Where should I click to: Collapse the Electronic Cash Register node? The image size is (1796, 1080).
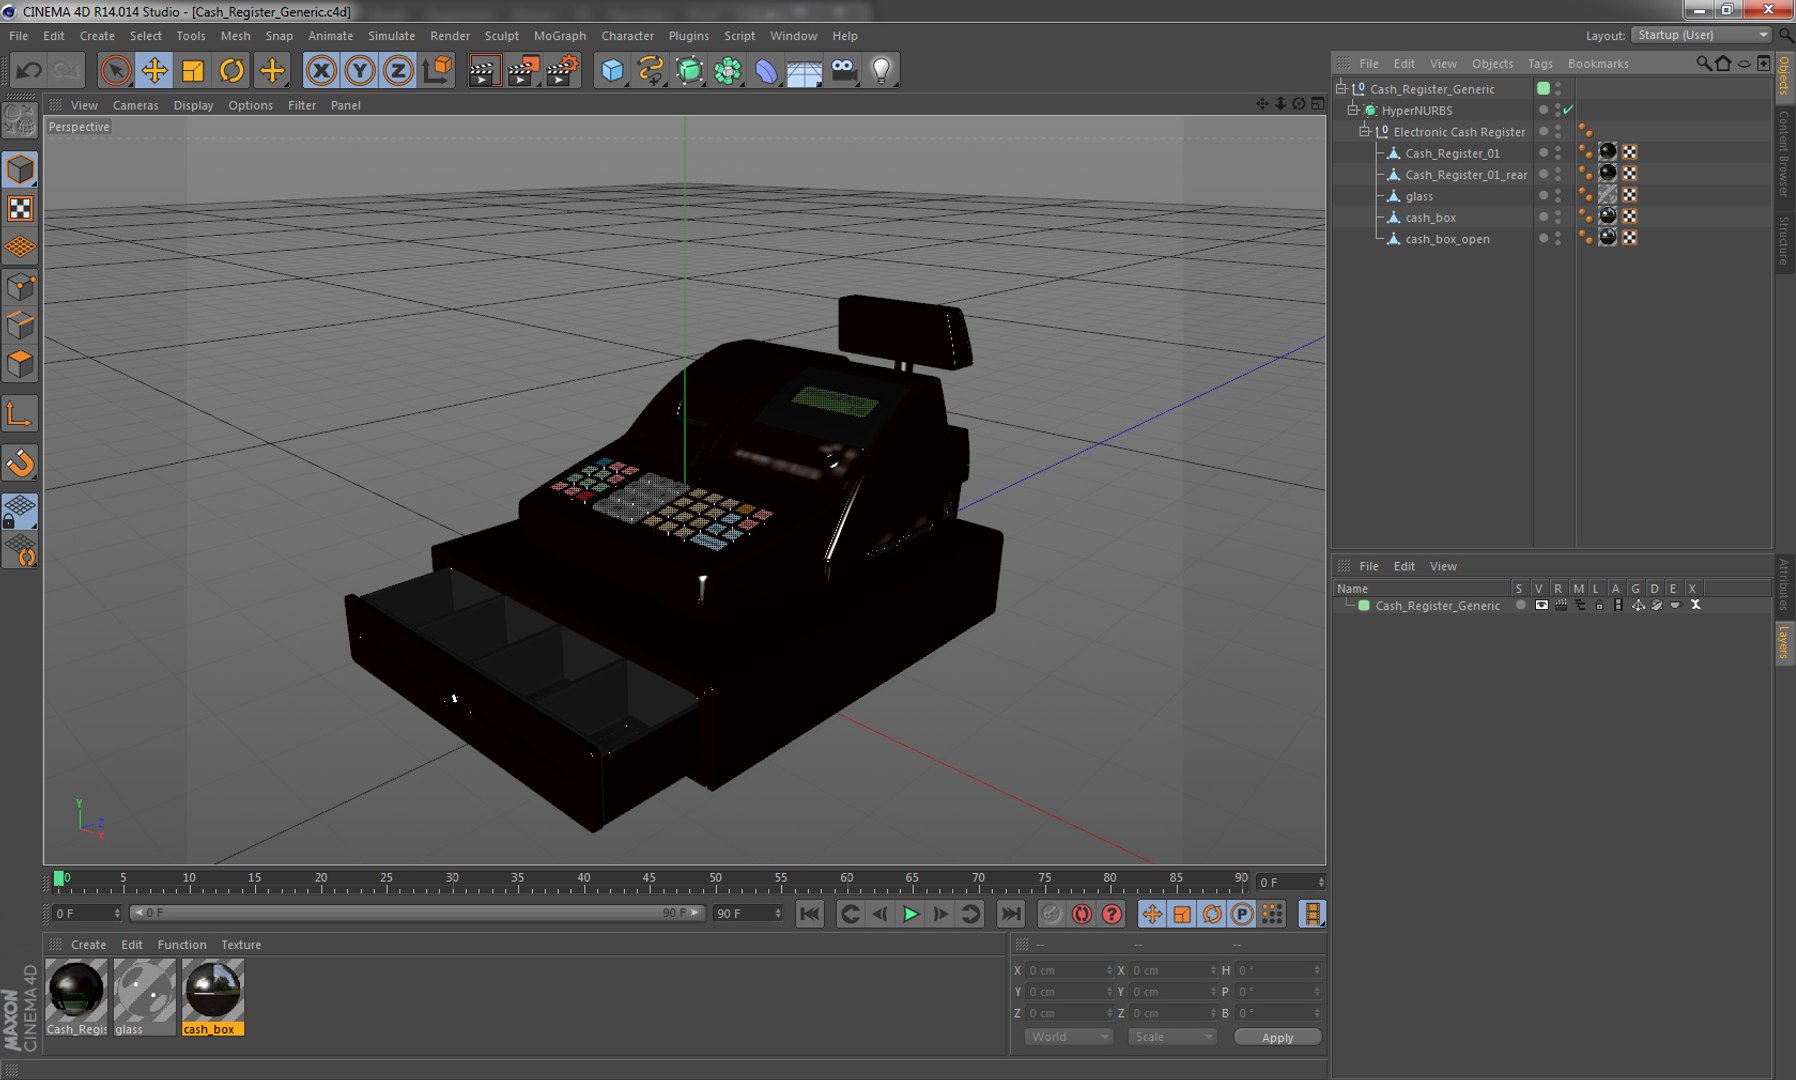1365,131
